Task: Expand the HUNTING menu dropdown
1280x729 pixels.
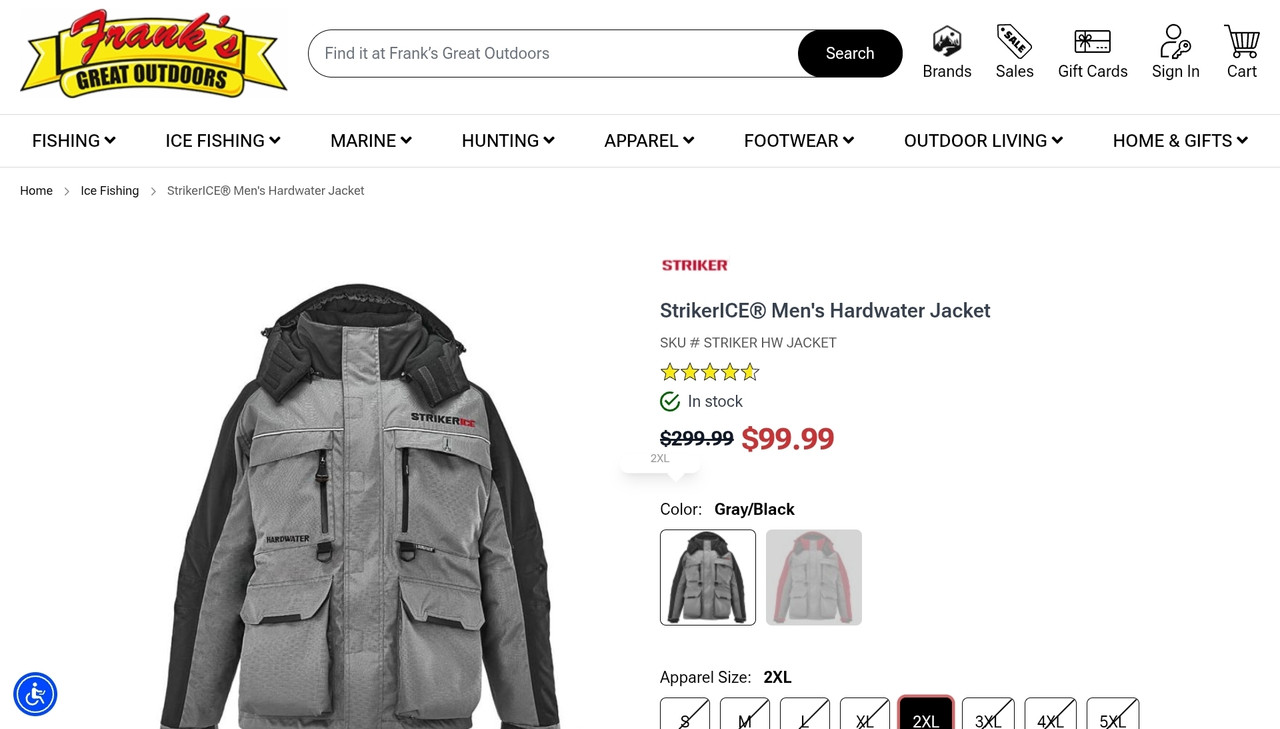Action: (508, 141)
